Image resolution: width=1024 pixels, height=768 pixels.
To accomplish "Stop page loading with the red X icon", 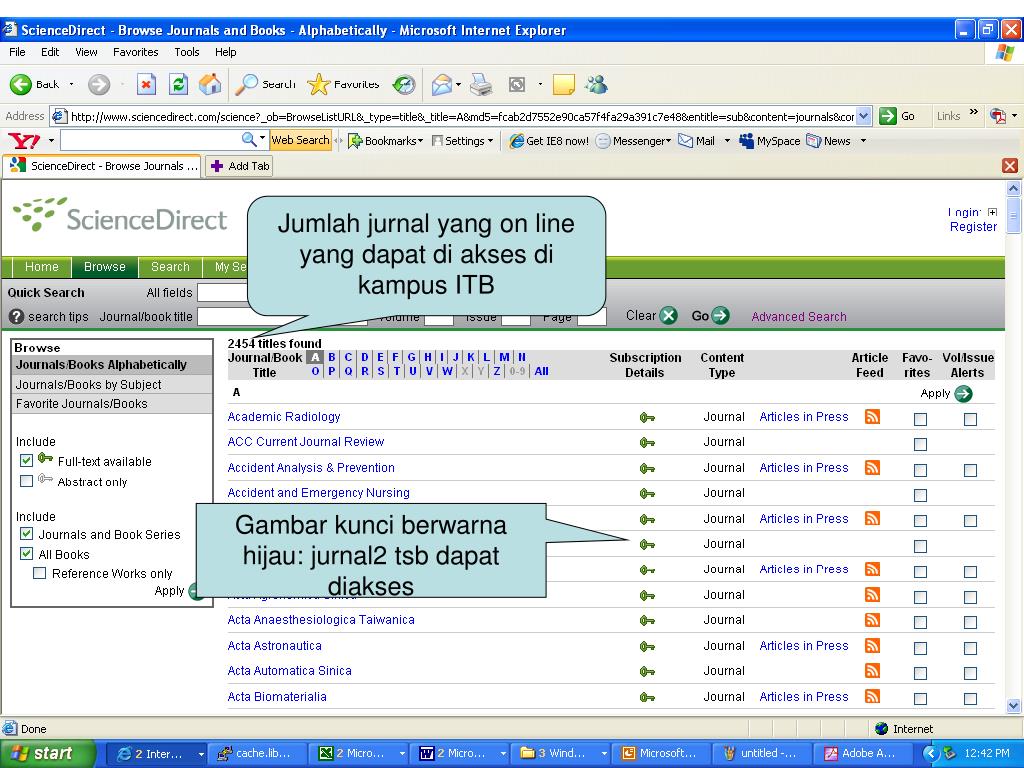I will coord(146,84).
